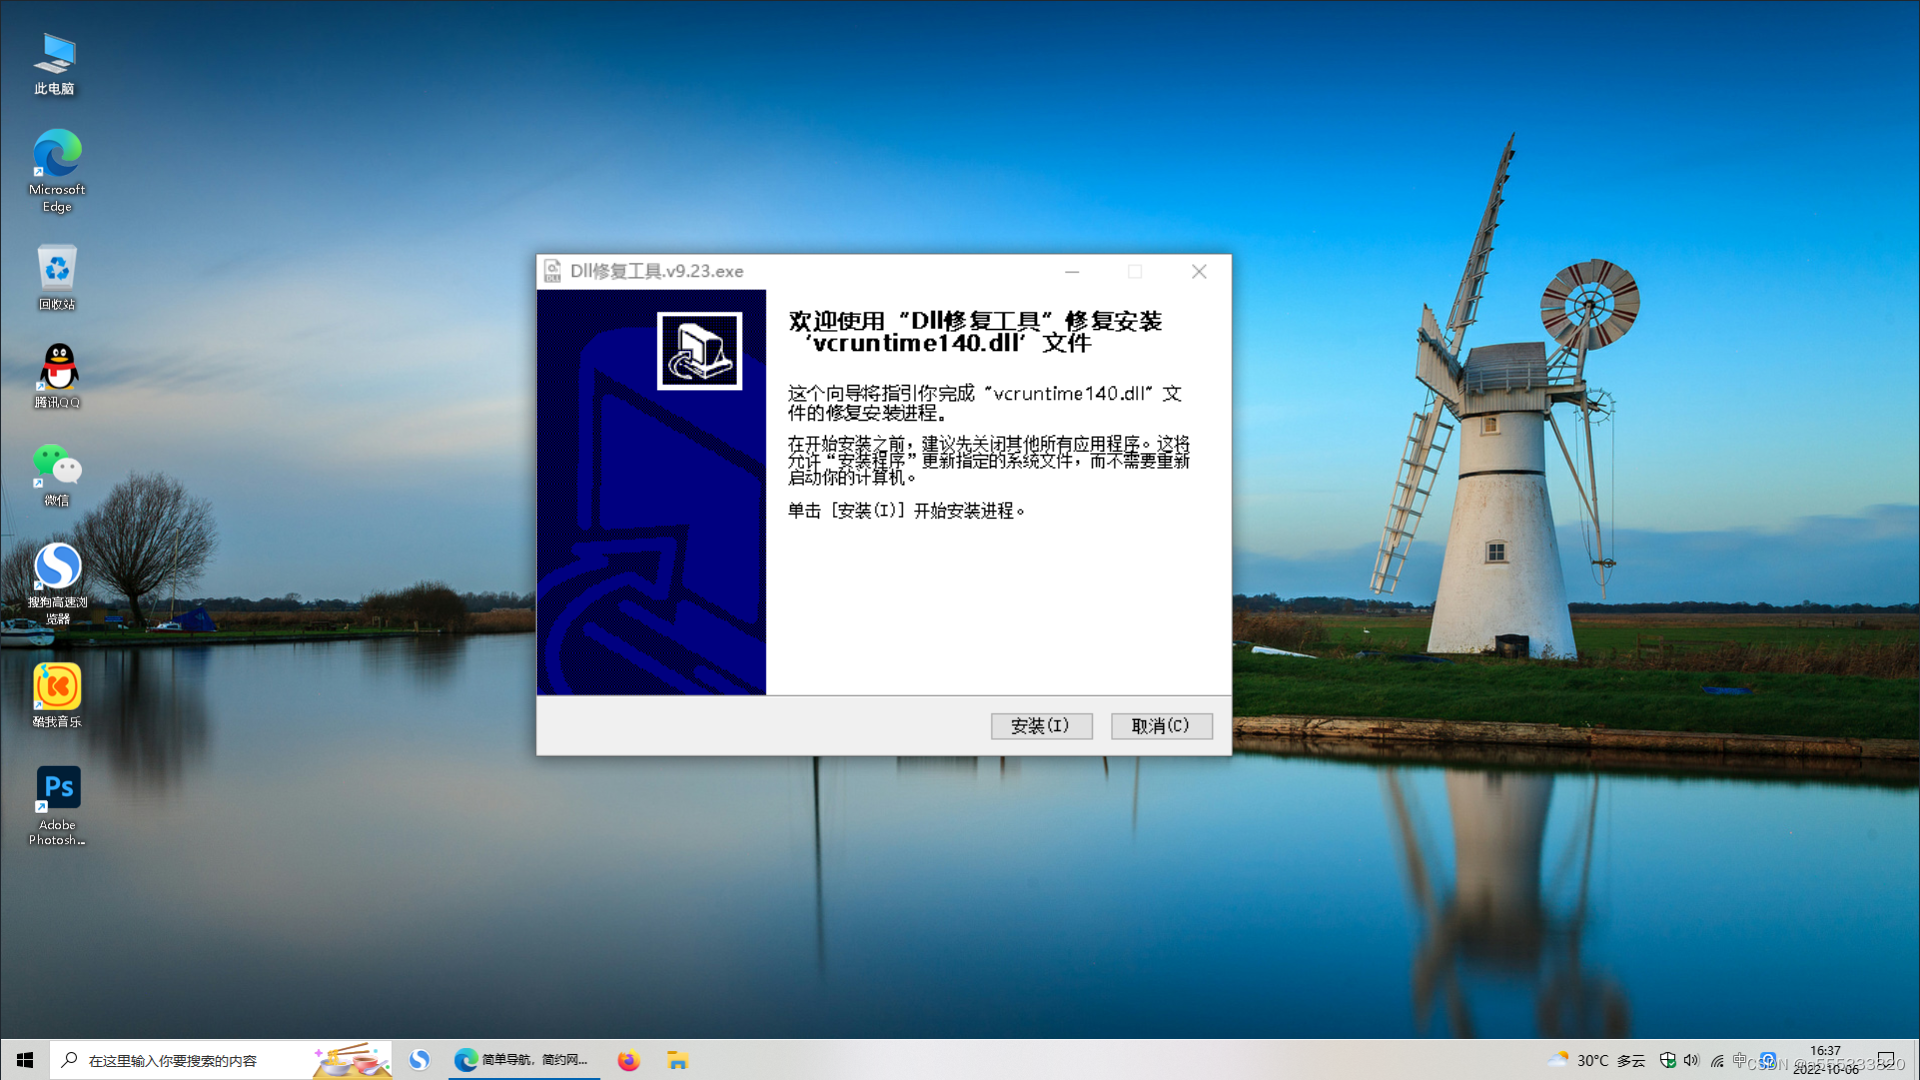The height and width of the screenshot is (1080, 1920).
Task: Open File Explorer from the taskbar
Action: tap(678, 1060)
